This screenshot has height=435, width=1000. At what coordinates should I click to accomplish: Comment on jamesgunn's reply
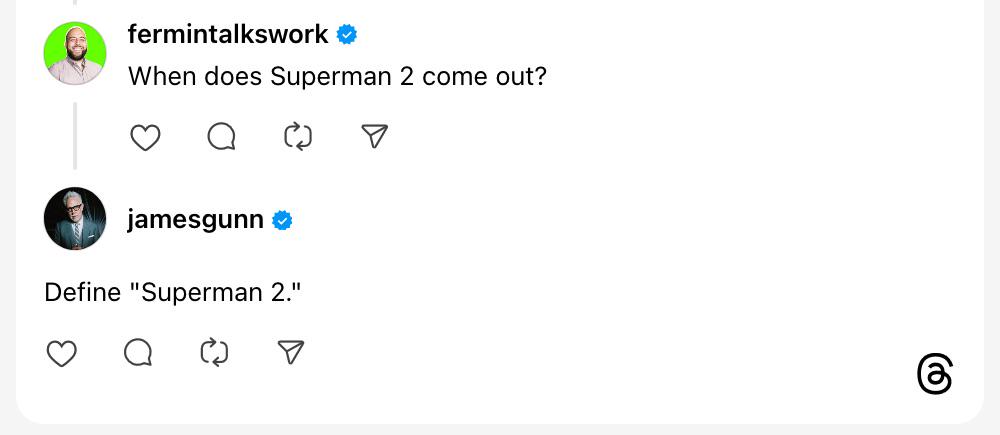click(138, 353)
